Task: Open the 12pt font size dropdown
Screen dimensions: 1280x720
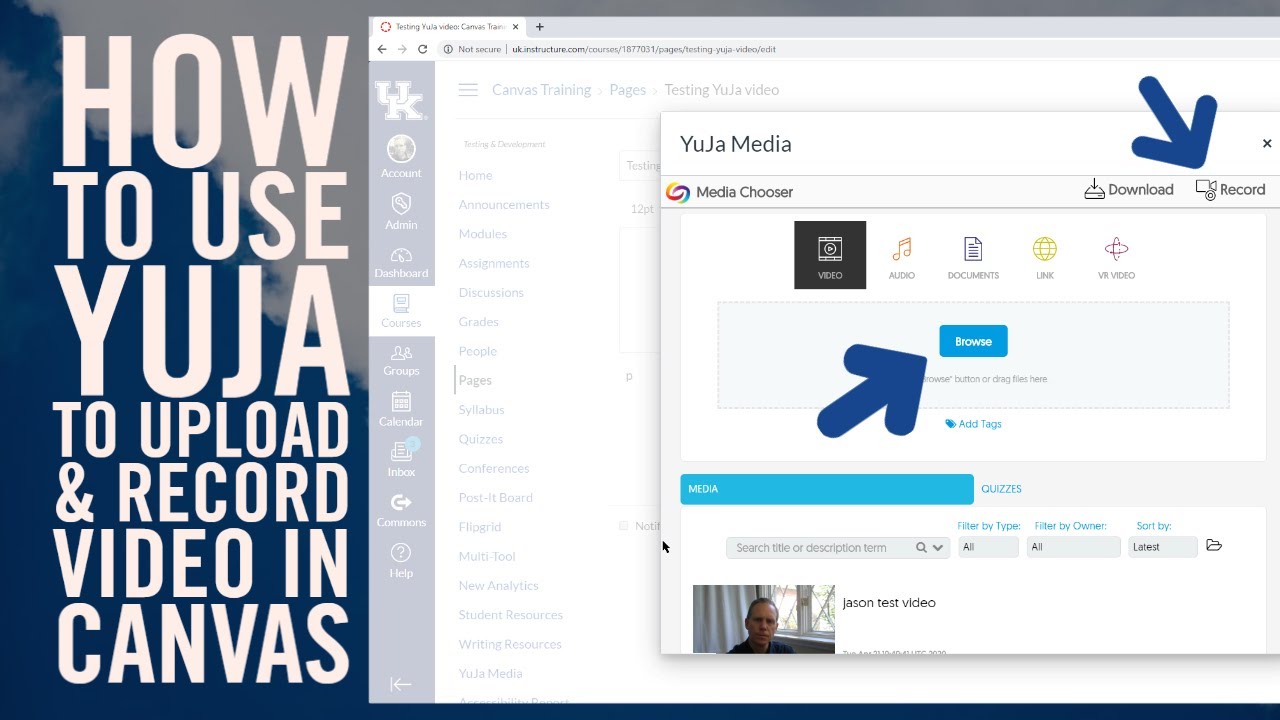Action: pos(642,210)
